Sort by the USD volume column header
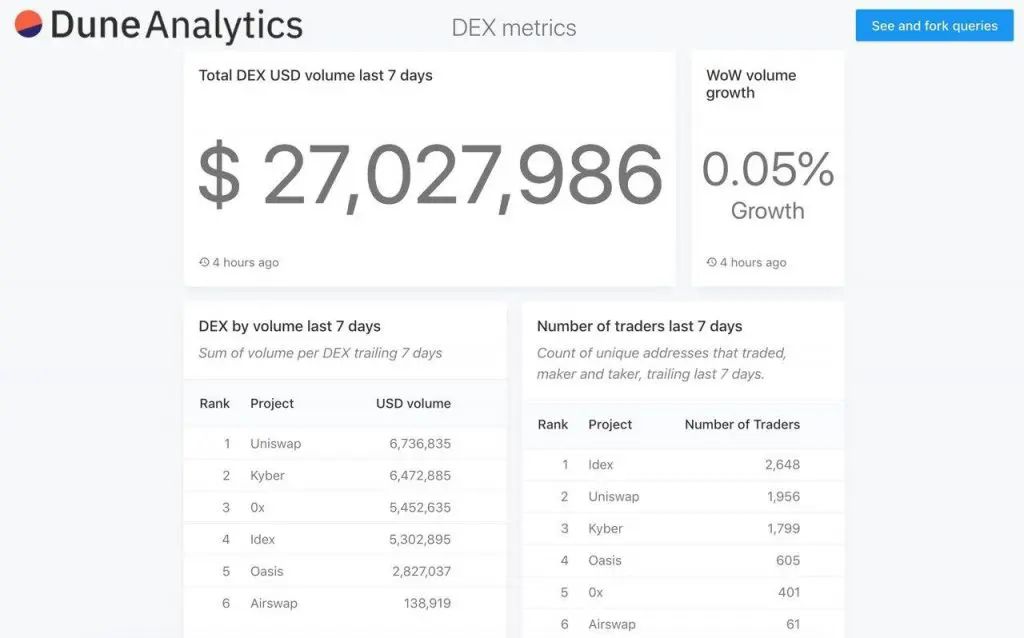The height and width of the screenshot is (638, 1024). point(413,403)
